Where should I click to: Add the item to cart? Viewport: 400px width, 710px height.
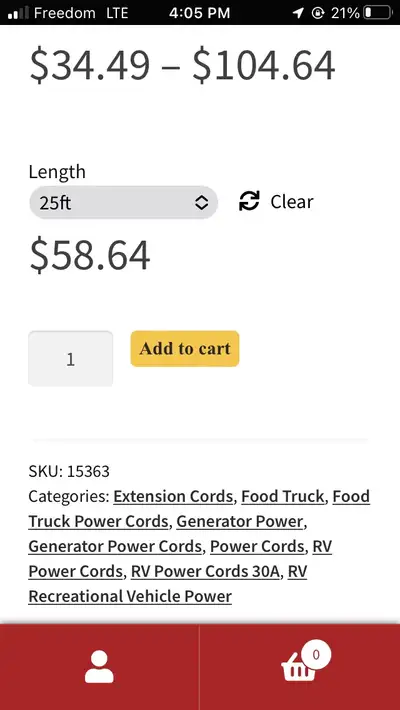point(185,349)
